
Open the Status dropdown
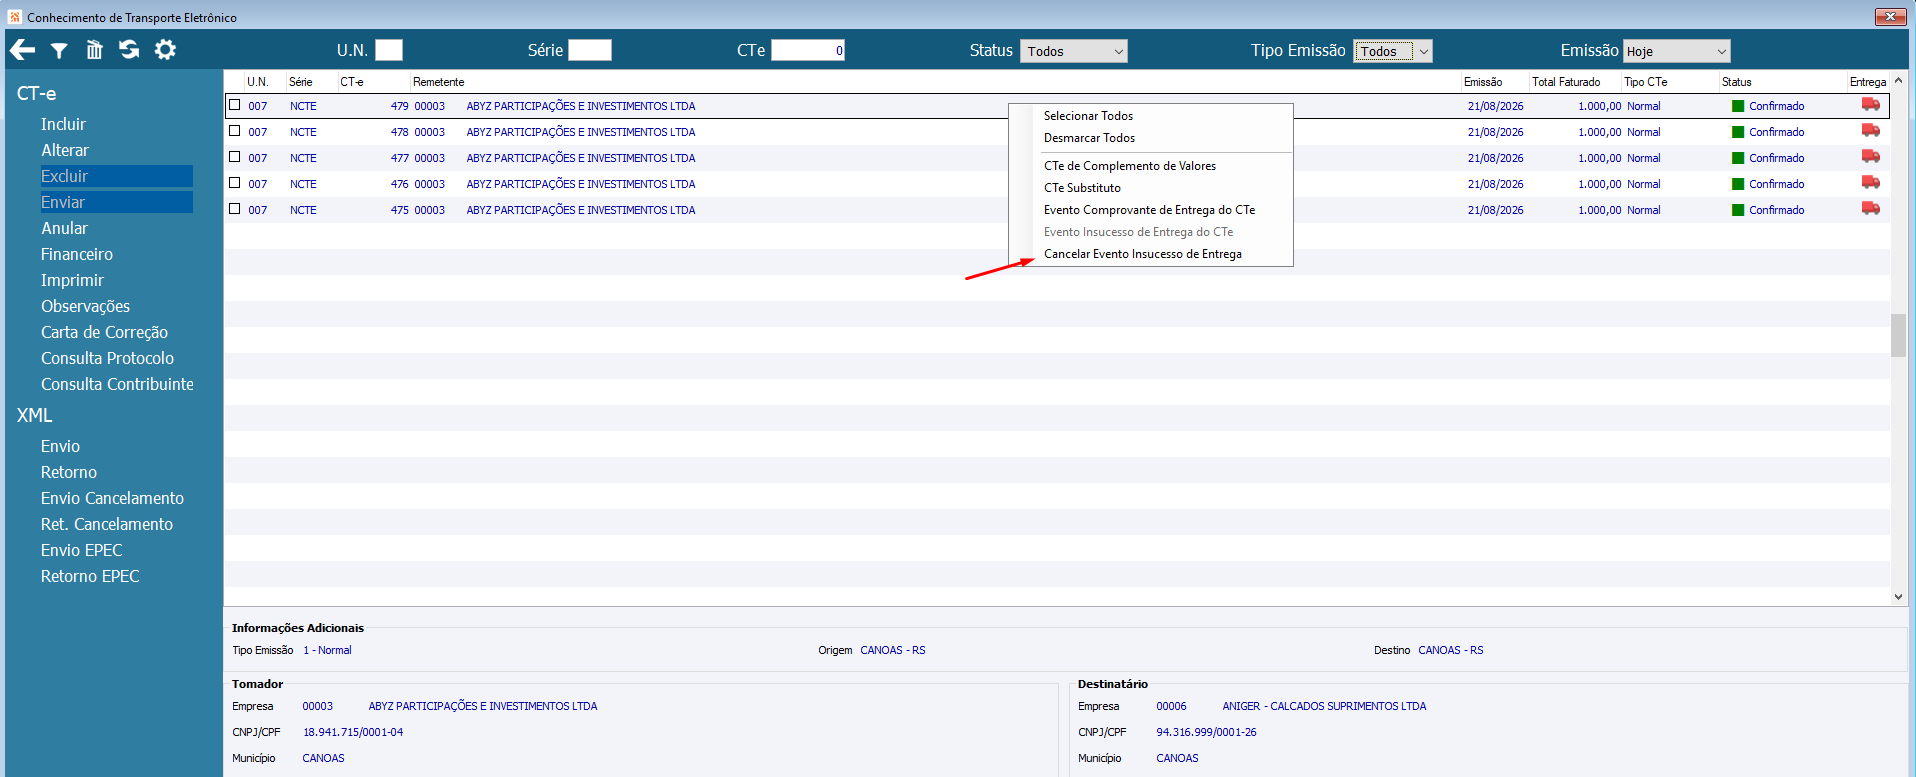[1074, 51]
